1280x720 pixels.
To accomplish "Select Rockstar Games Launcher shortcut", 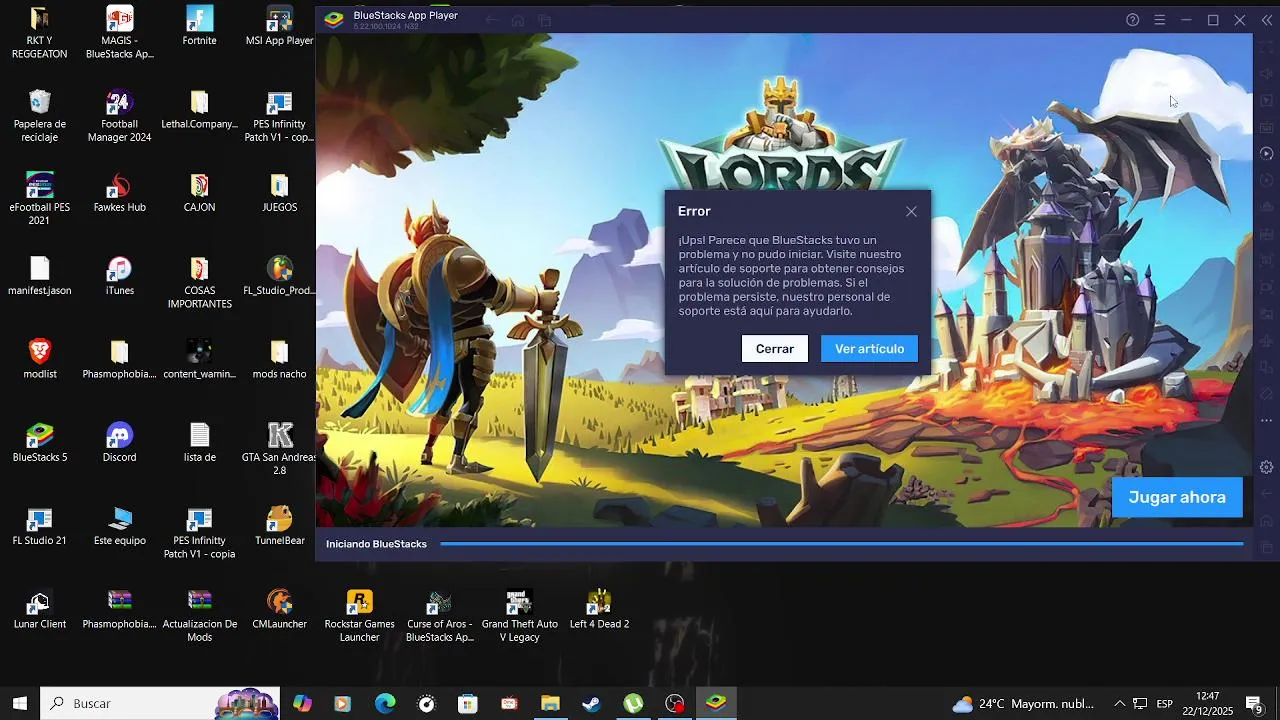I will (x=360, y=614).
